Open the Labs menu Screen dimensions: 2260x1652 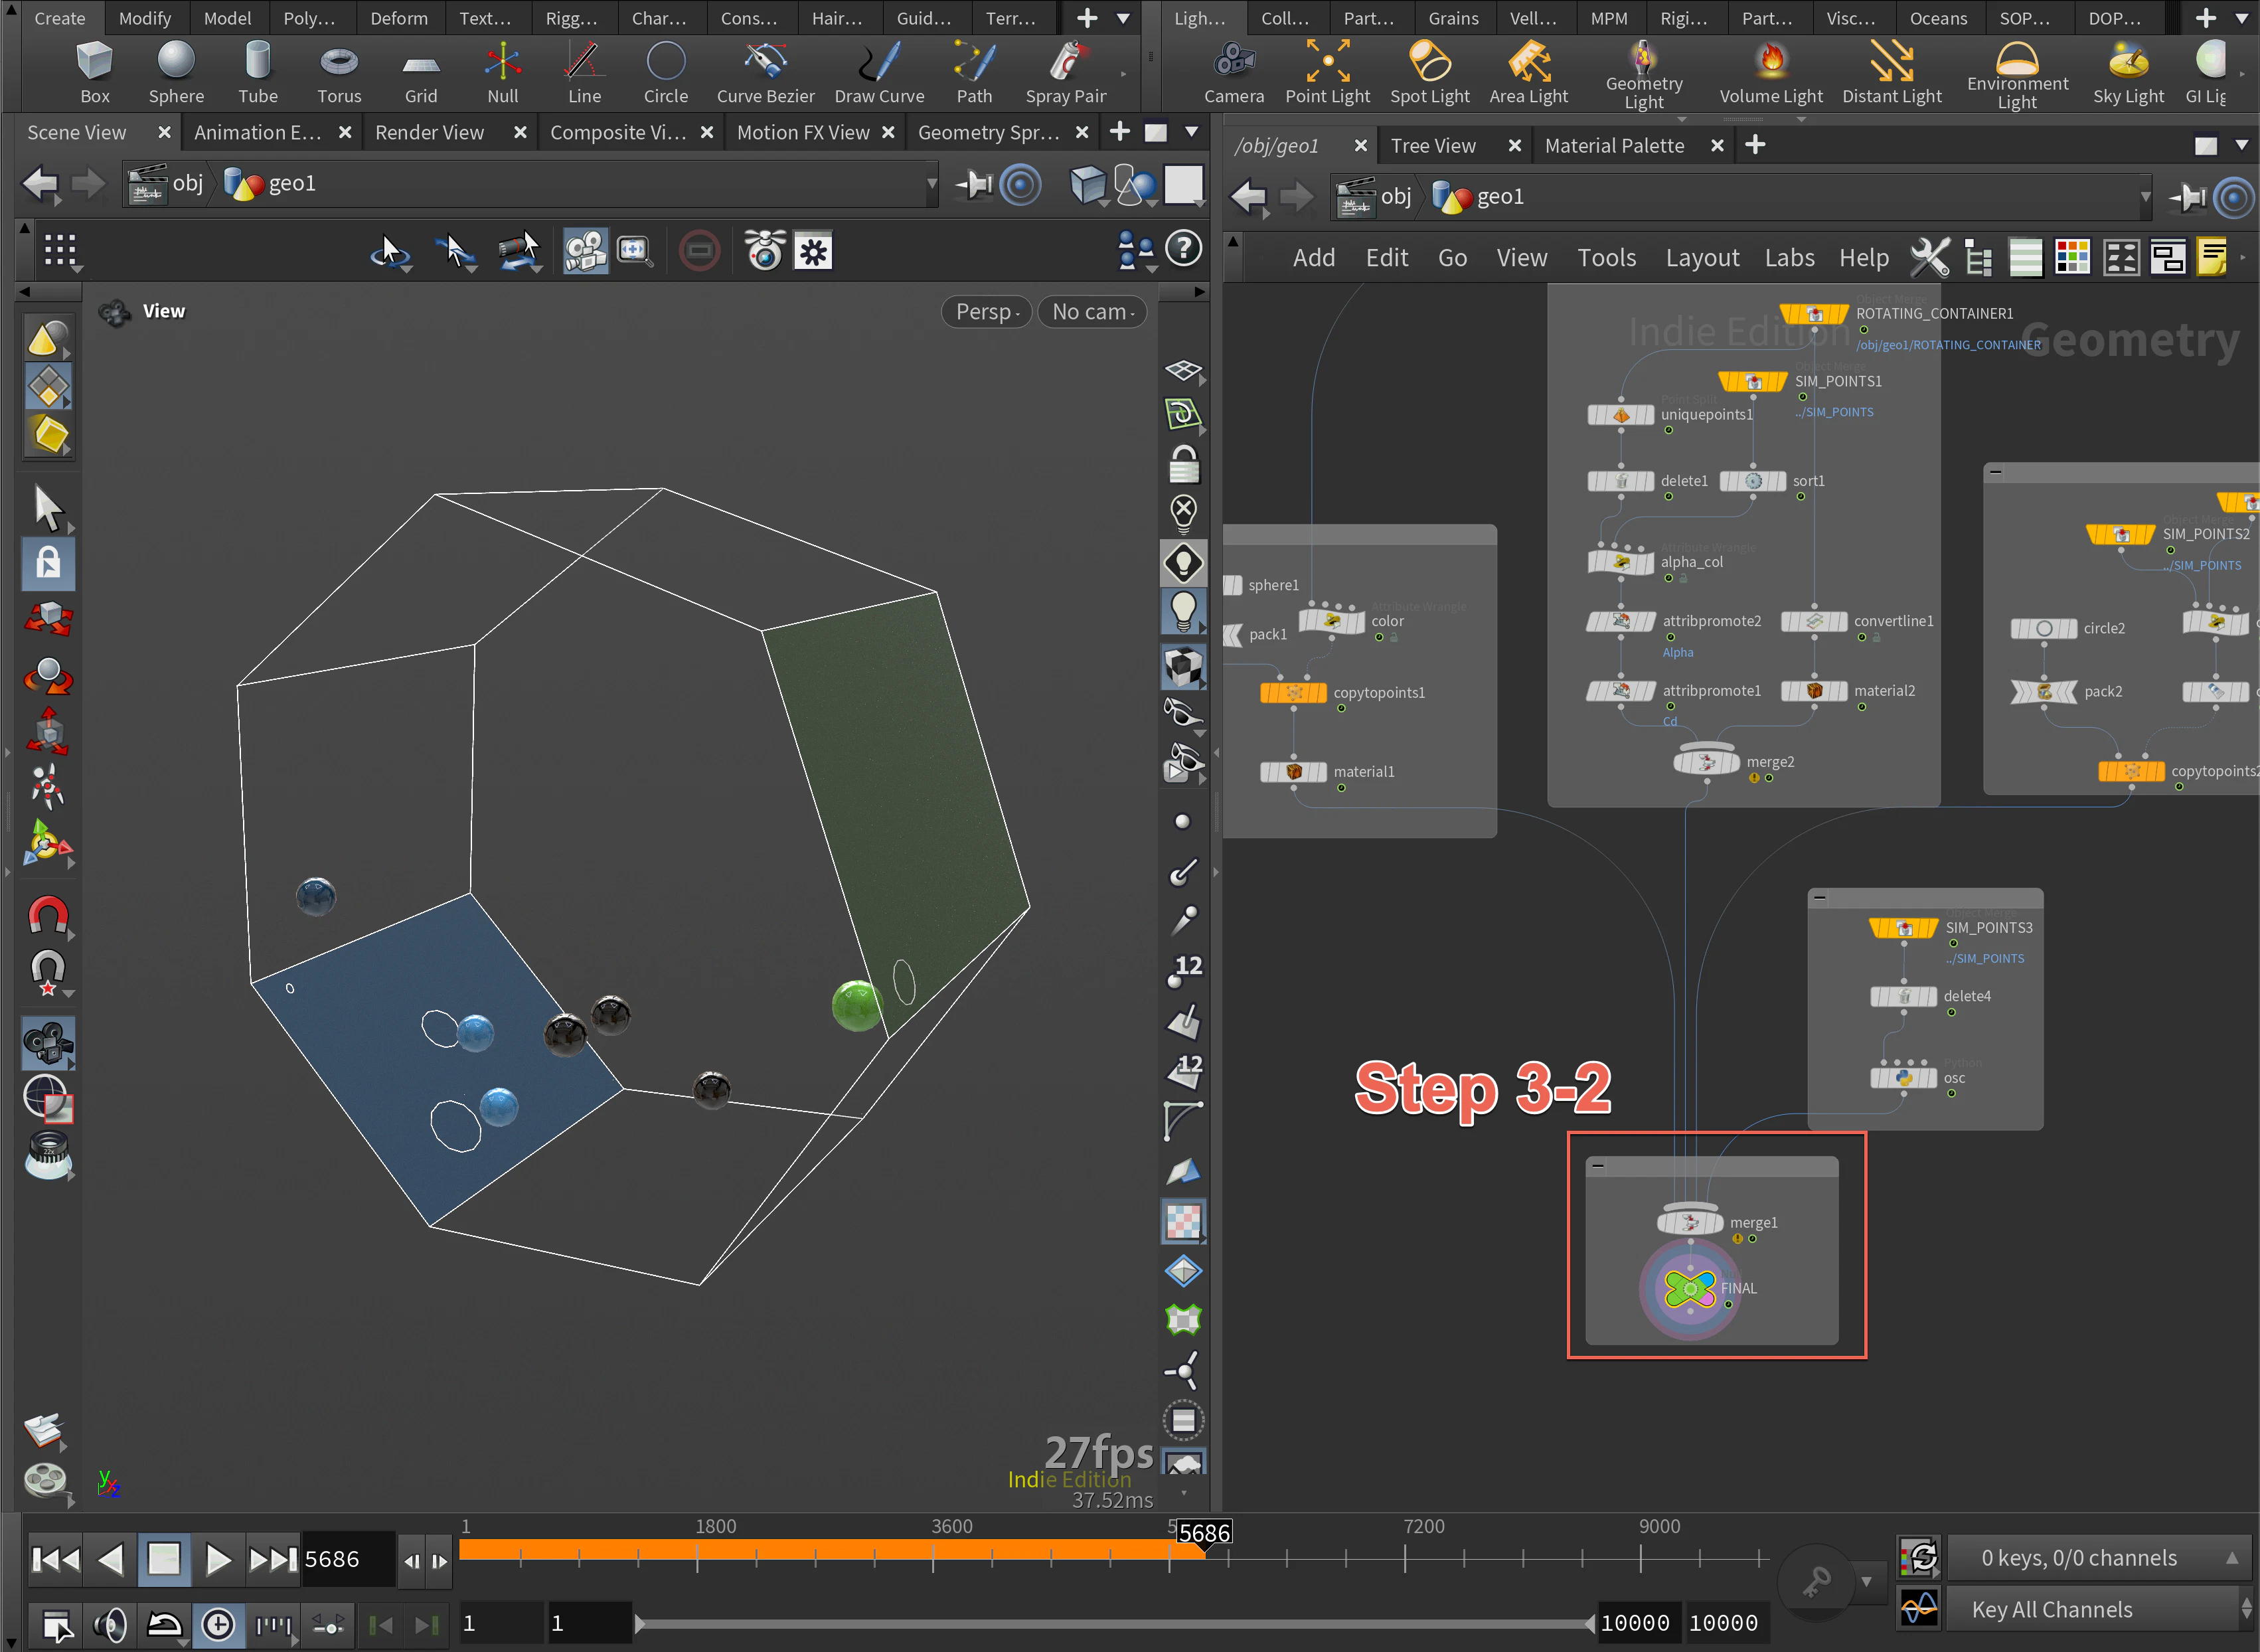click(1789, 258)
